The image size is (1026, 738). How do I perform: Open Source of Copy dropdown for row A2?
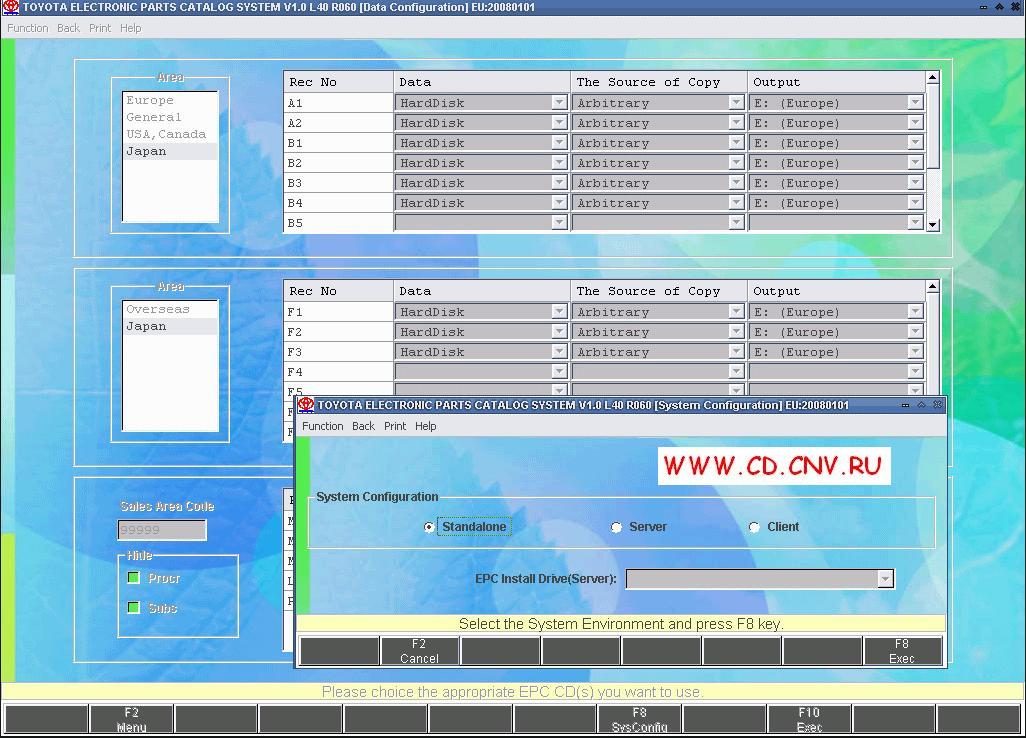(736, 123)
